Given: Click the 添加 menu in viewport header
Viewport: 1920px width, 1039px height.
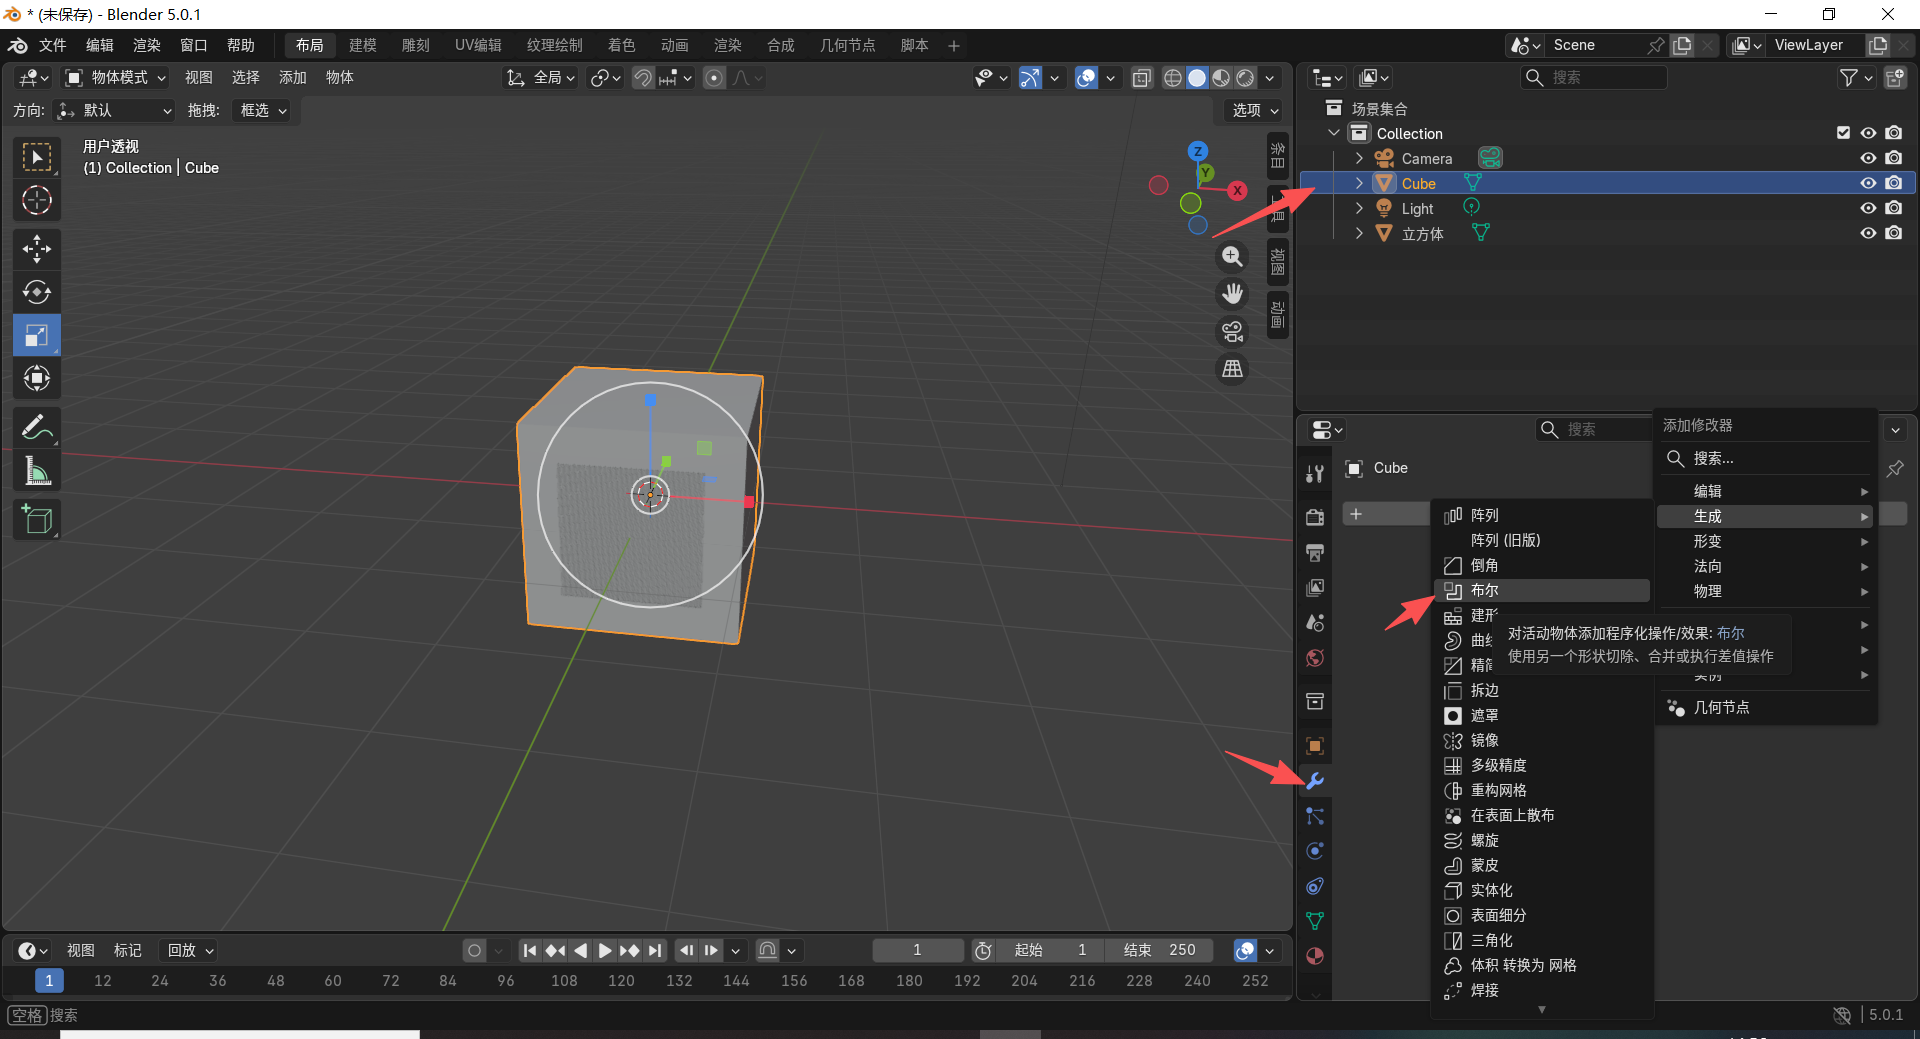Looking at the screenshot, I should 292,78.
